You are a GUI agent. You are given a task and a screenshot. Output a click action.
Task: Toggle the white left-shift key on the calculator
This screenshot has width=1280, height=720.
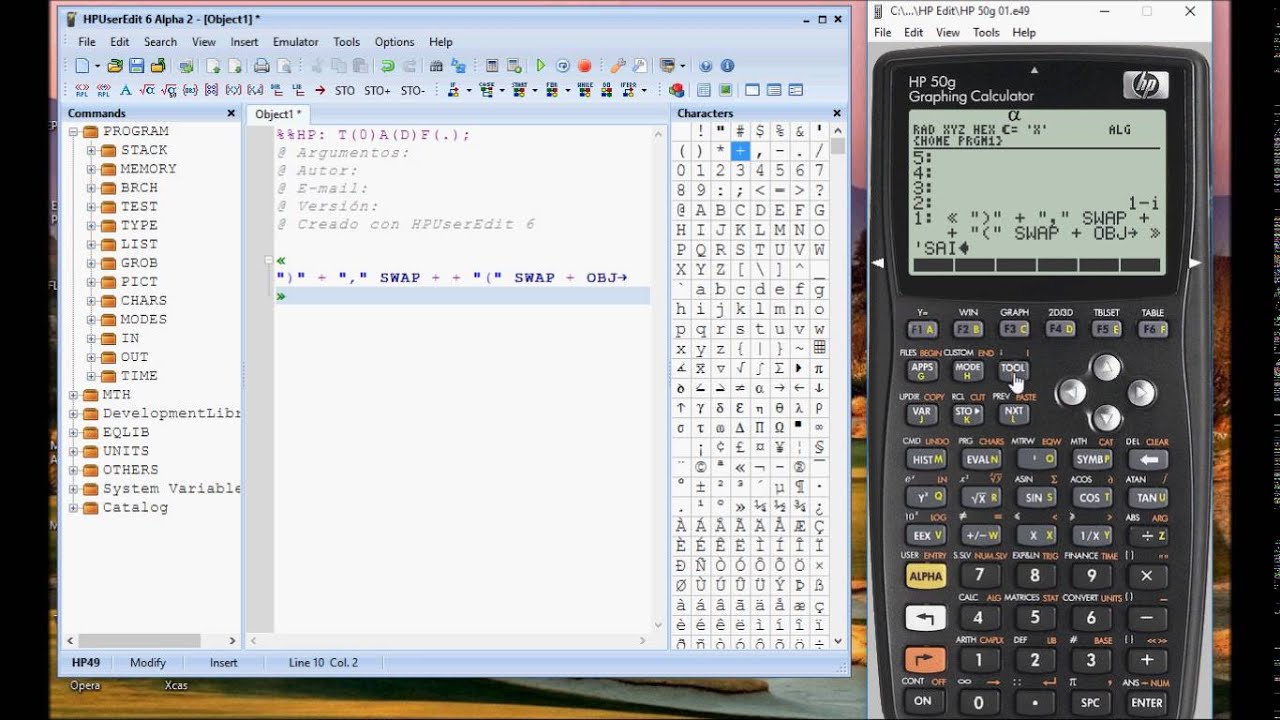pos(925,619)
